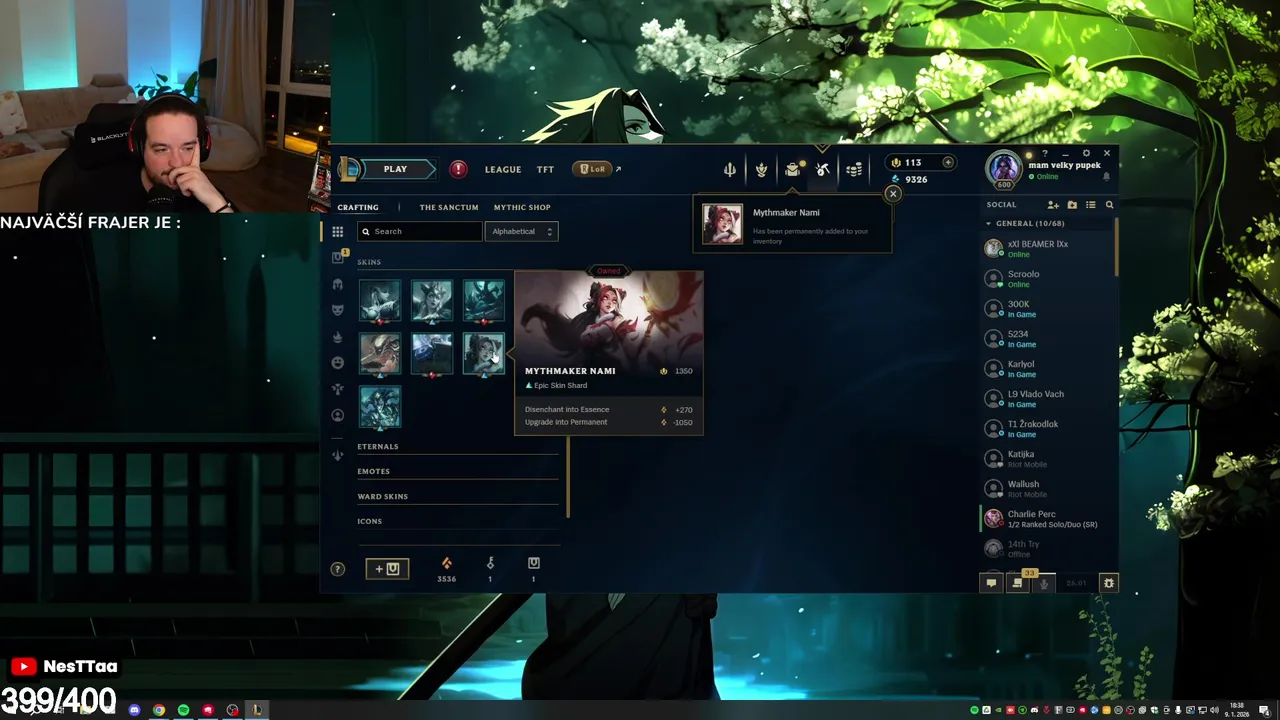Screen dimensions: 1280x720
Task: Open chat with friend Charlie Perc
Action: 1047,518
